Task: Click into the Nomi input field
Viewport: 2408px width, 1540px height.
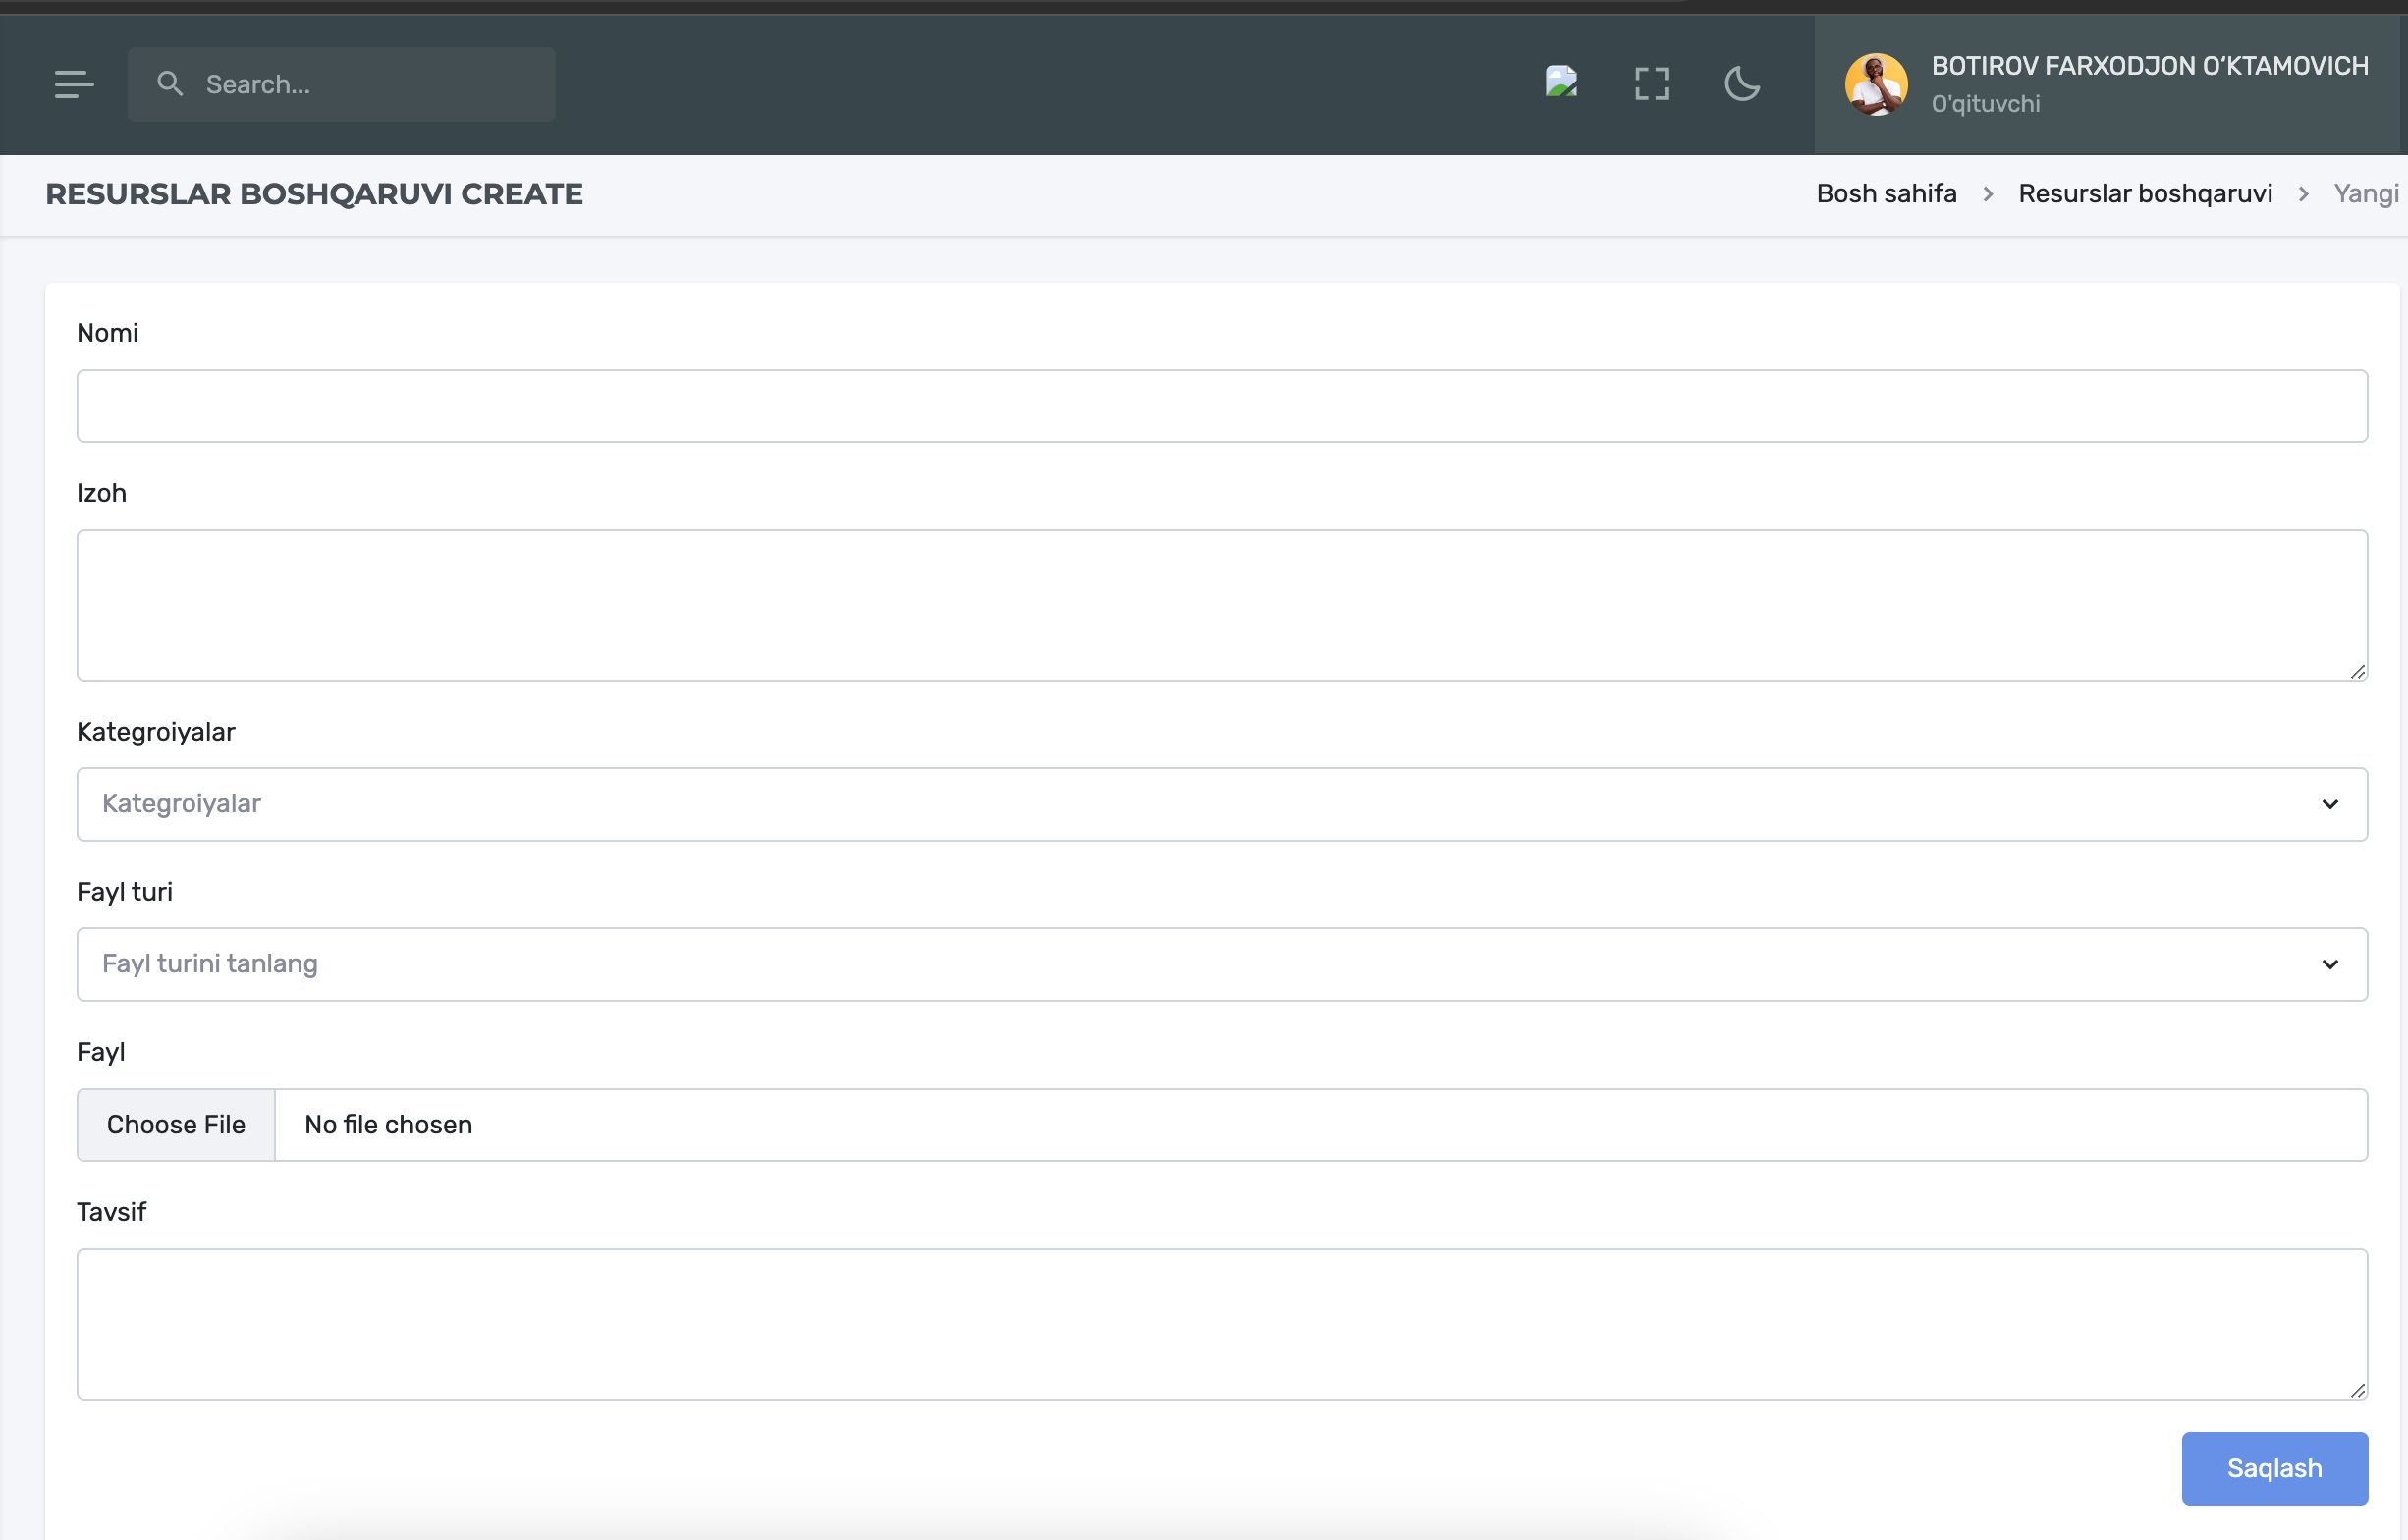Action: pos(1222,406)
